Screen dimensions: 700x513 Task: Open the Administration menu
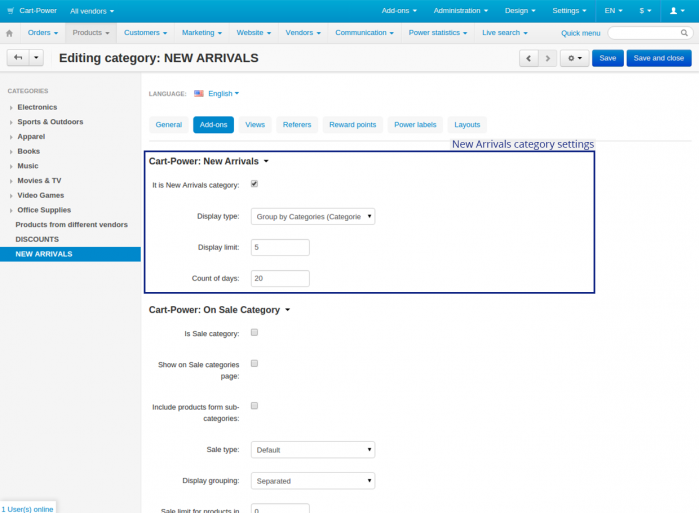[x=461, y=11]
